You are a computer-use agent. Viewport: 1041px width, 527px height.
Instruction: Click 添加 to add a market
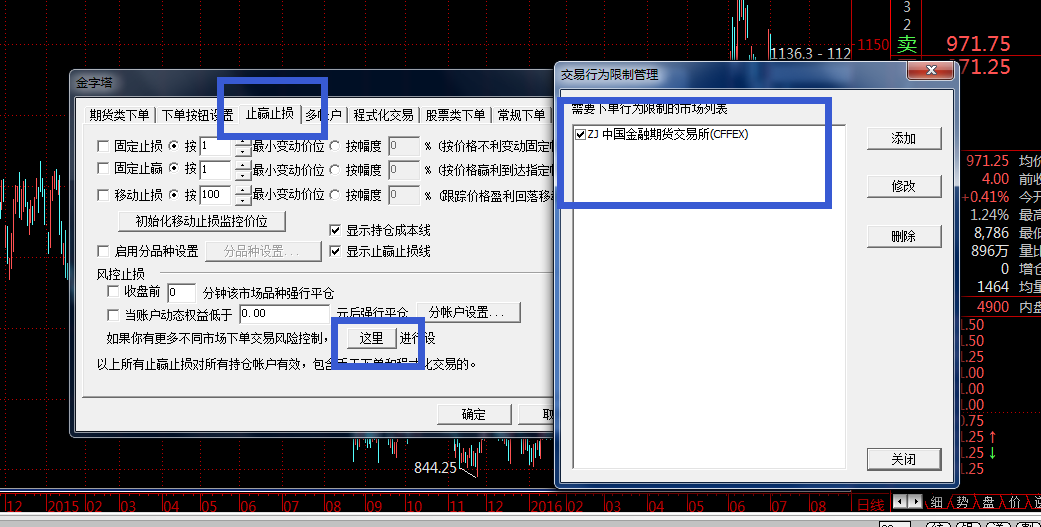click(x=903, y=138)
